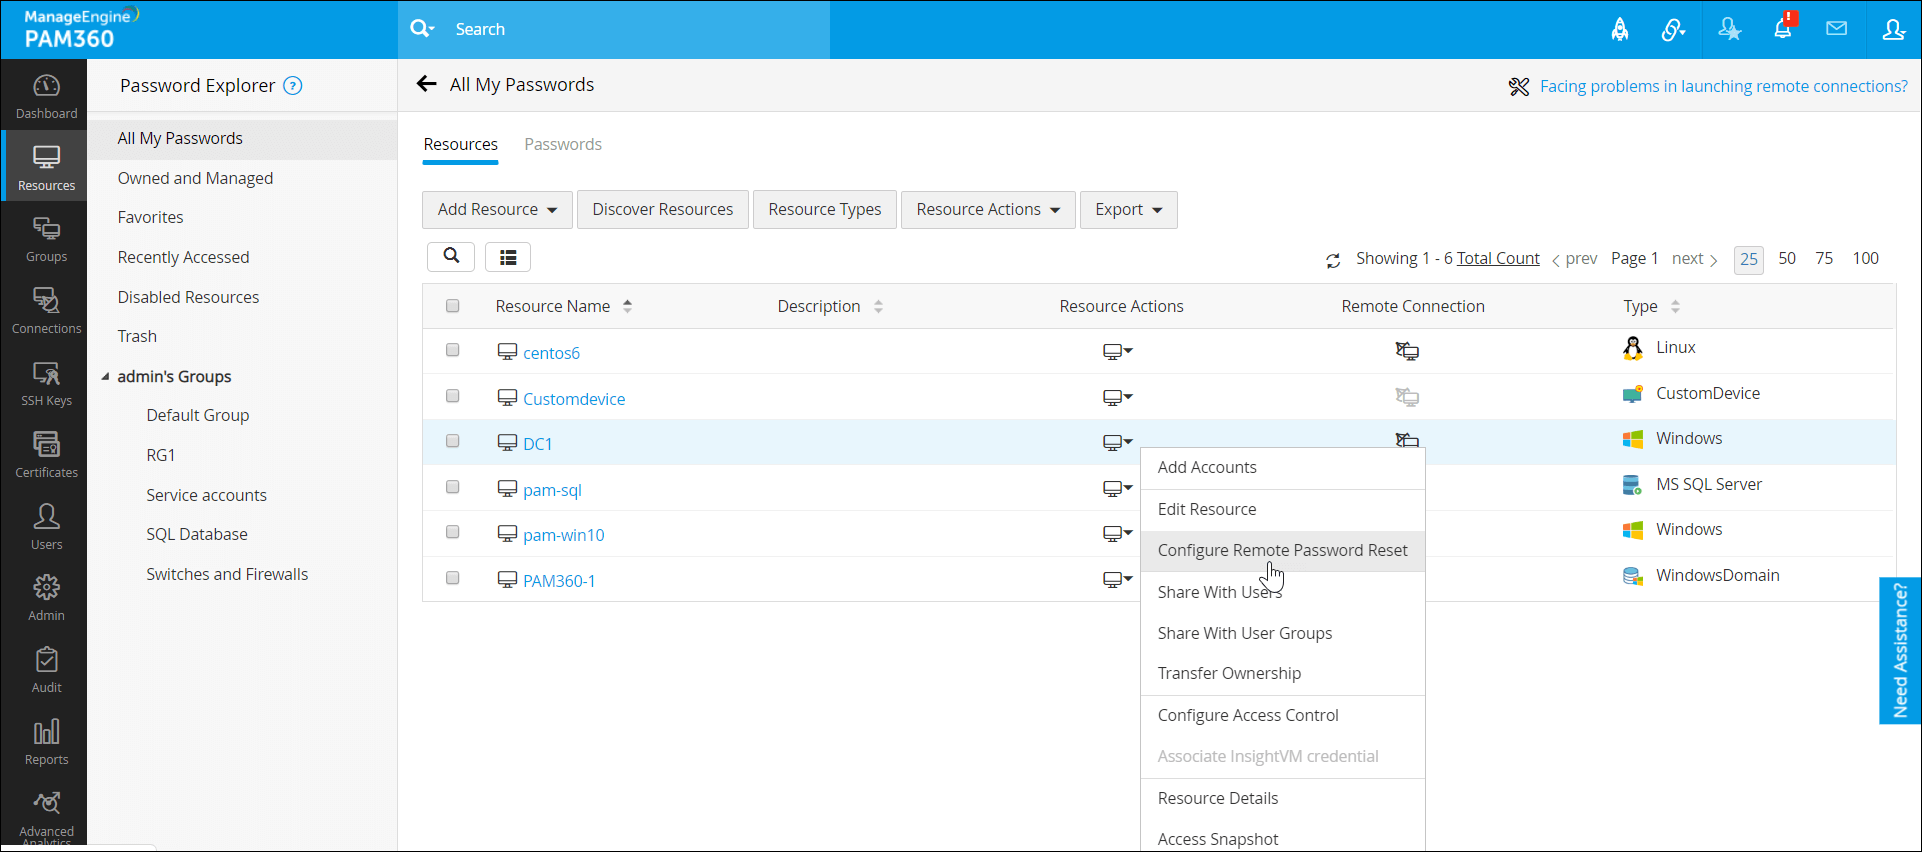Screen dimensions: 1922x852
Task: Switch to the Passwords tab
Action: (563, 144)
